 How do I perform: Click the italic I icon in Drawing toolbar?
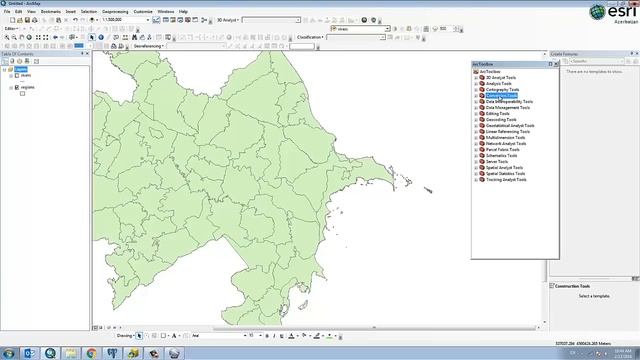(x=274, y=336)
